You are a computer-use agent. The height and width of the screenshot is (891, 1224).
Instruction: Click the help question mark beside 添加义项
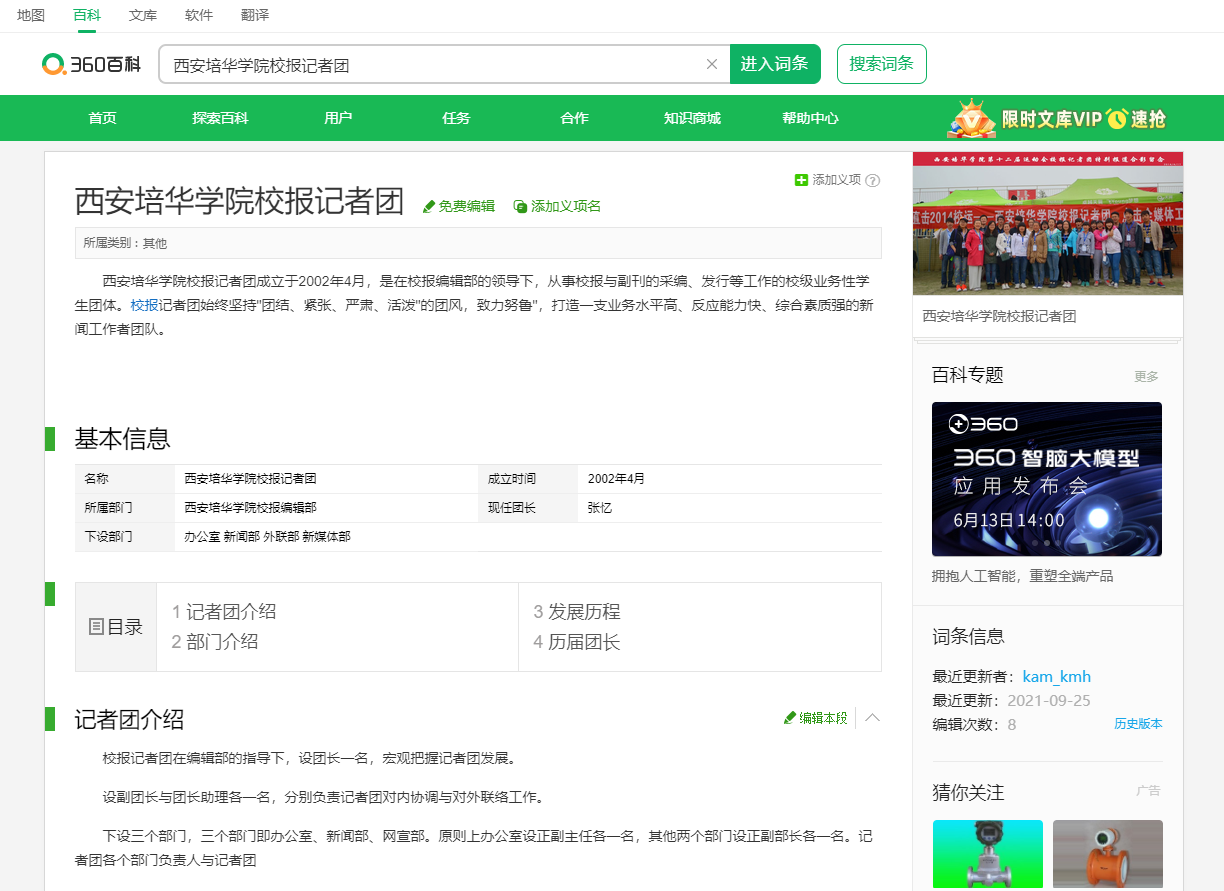tap(872, 180)
